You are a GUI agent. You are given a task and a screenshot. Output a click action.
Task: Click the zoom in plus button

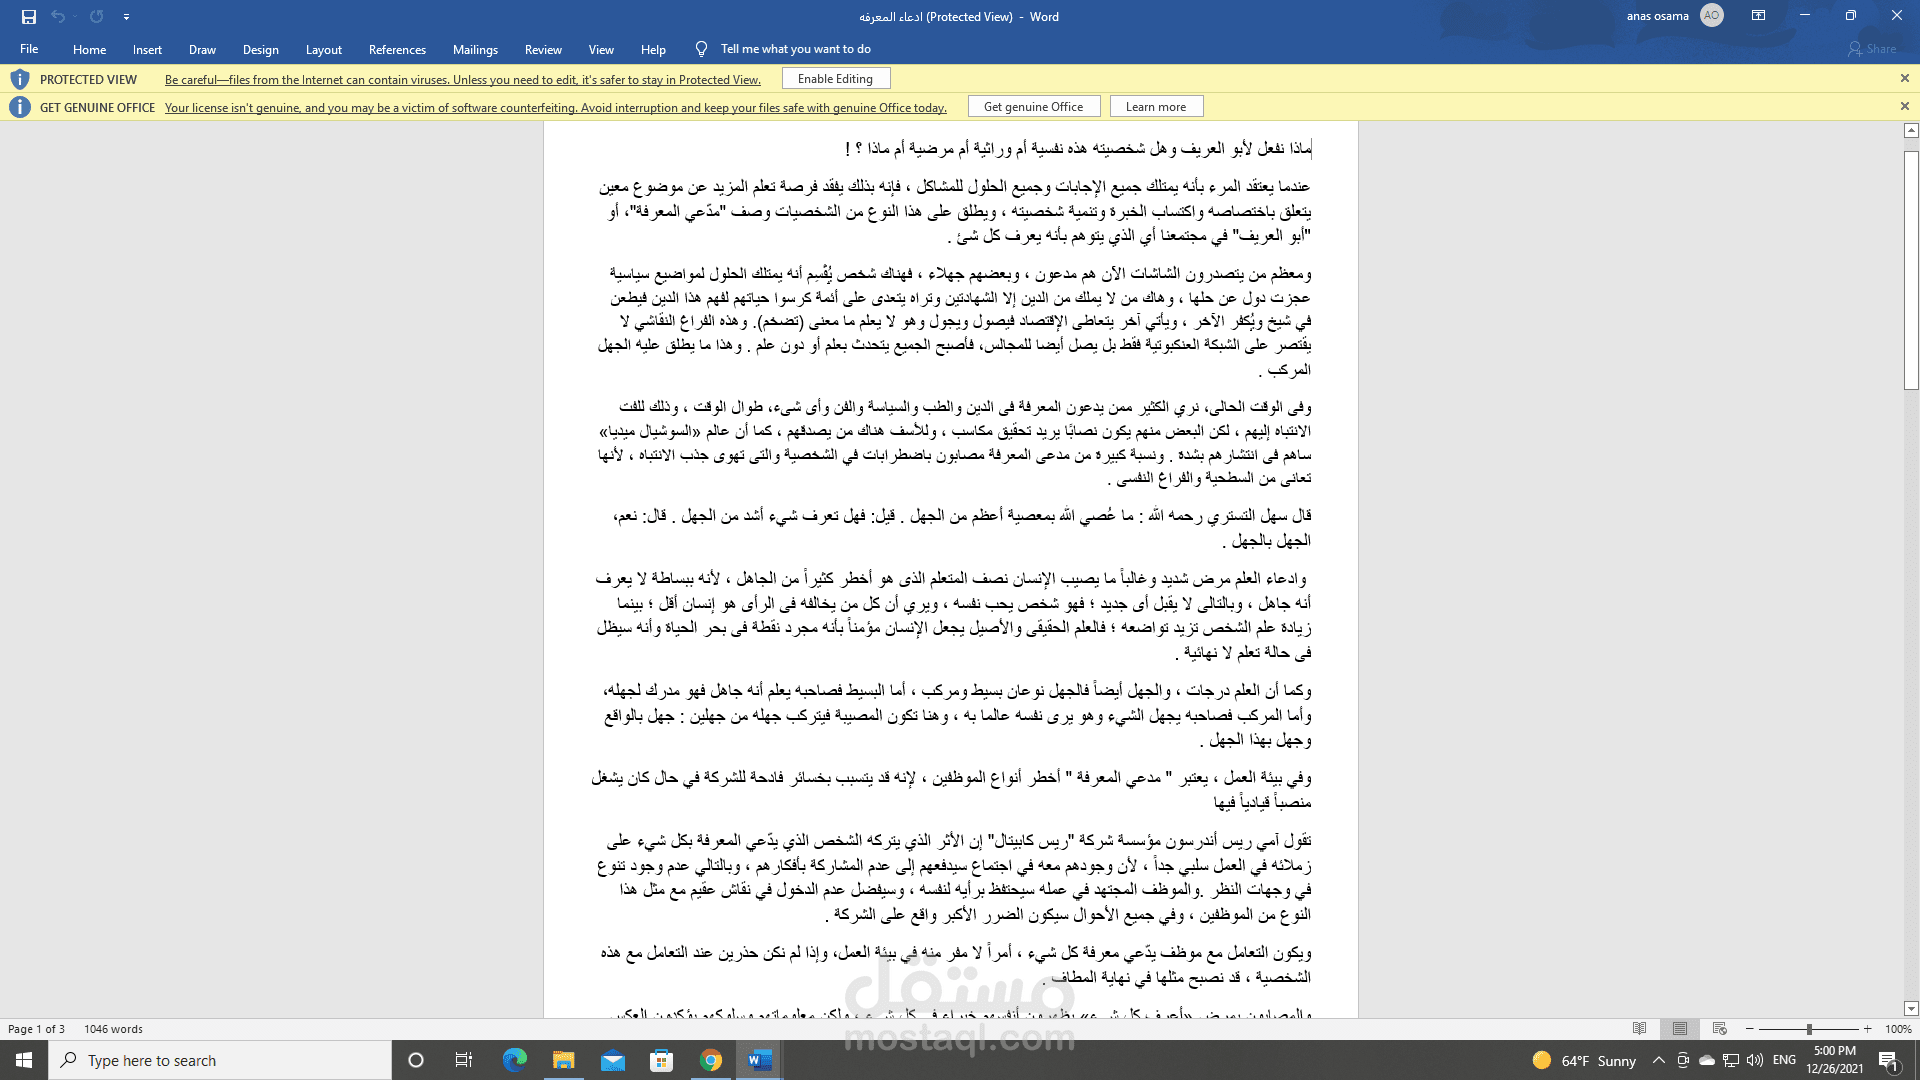pyautogui.click(x=1867, y=1029)
